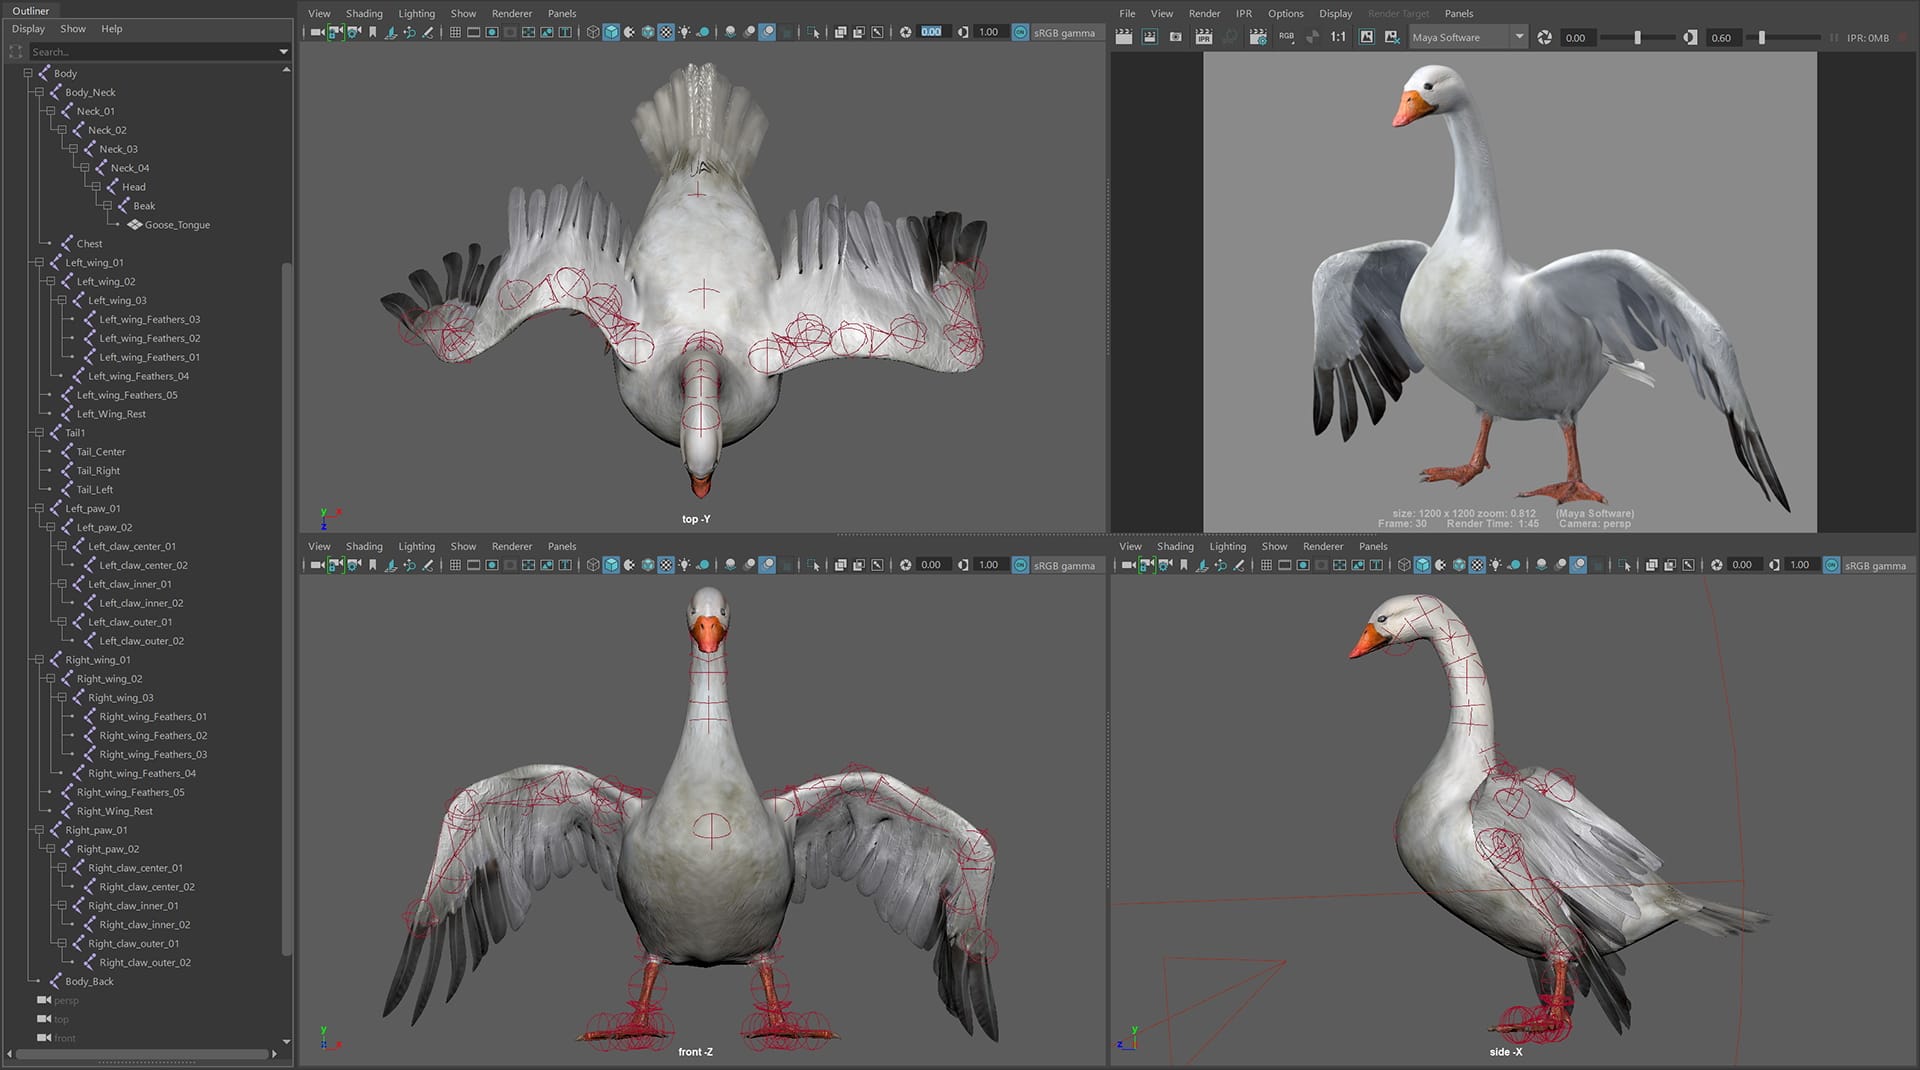Collapse Right_paw_01 node in Outliner
The height and width of the screenshot is (1070, 1920).
39,830
